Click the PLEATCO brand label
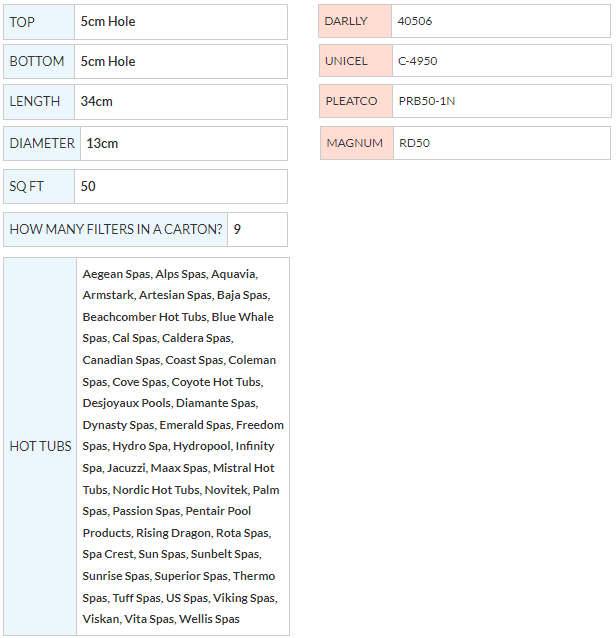 (354, 101)
